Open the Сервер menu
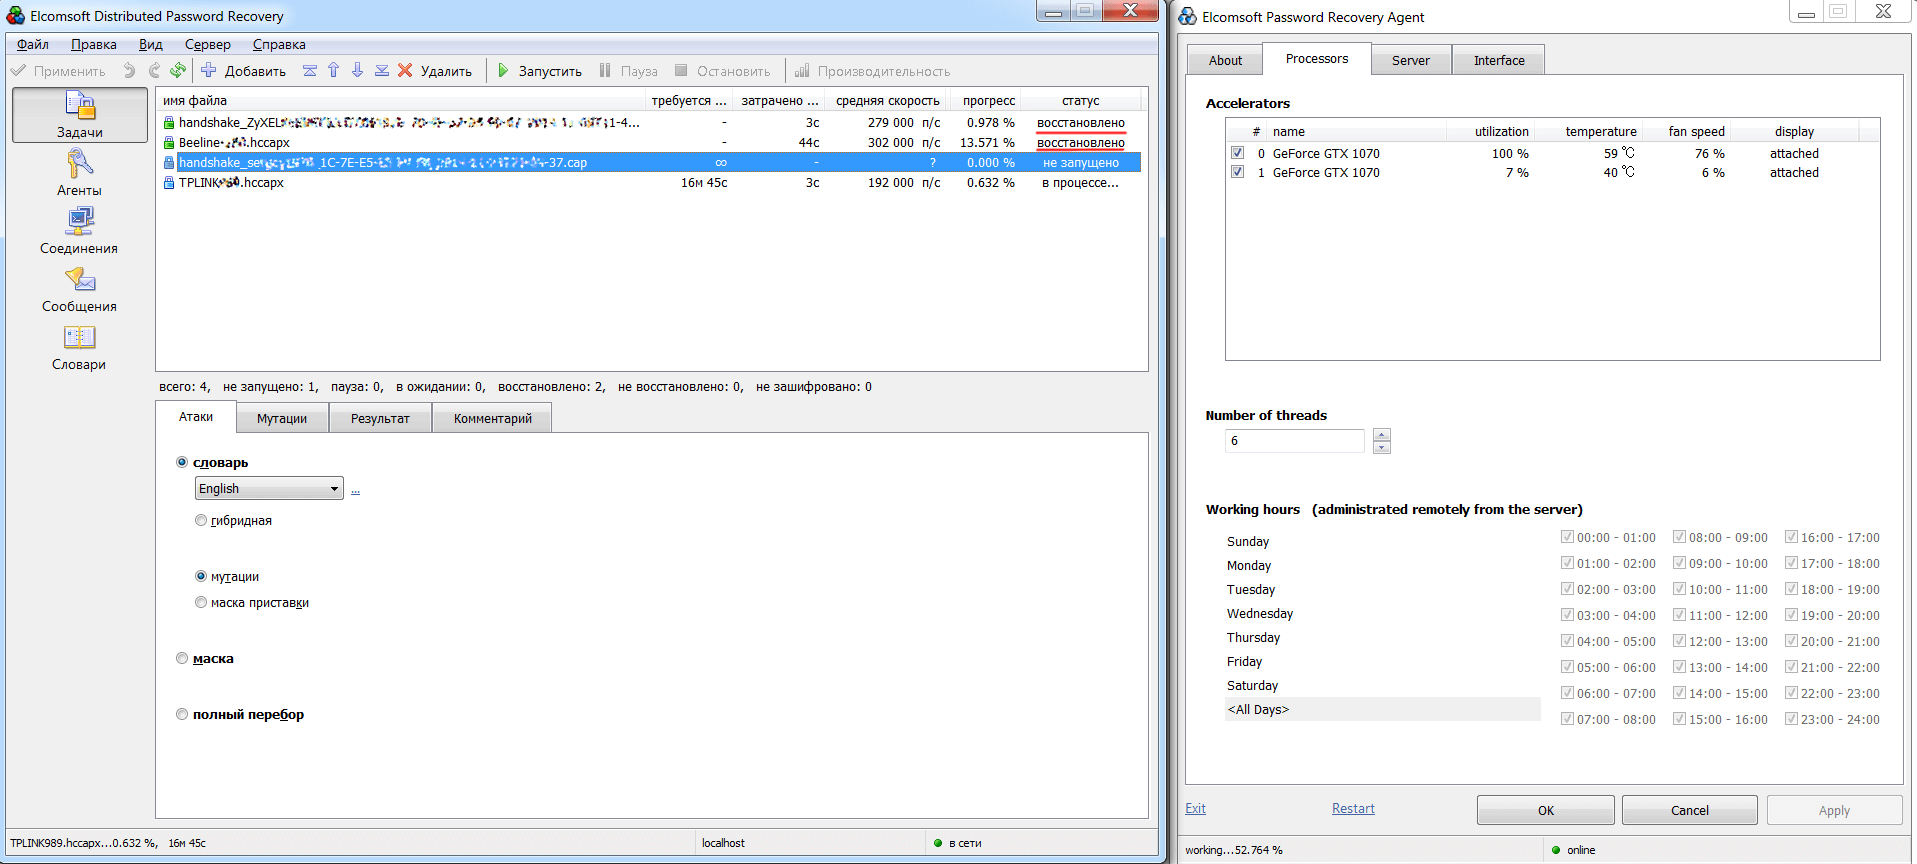1917x864 pixels. pos(207,44)
